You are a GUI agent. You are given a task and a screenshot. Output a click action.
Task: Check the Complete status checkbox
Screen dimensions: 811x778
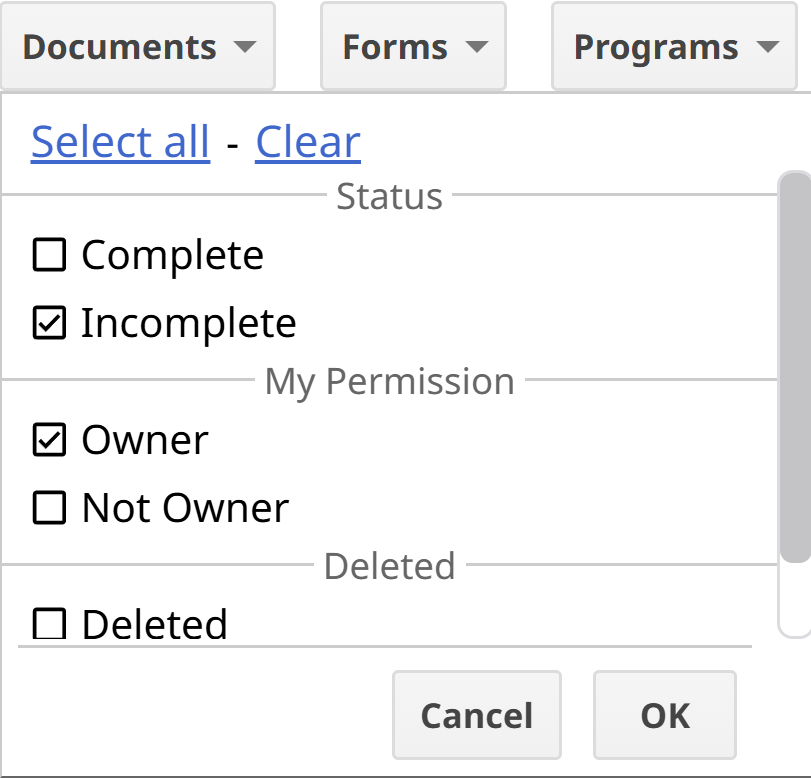click(x=49, y=255)
